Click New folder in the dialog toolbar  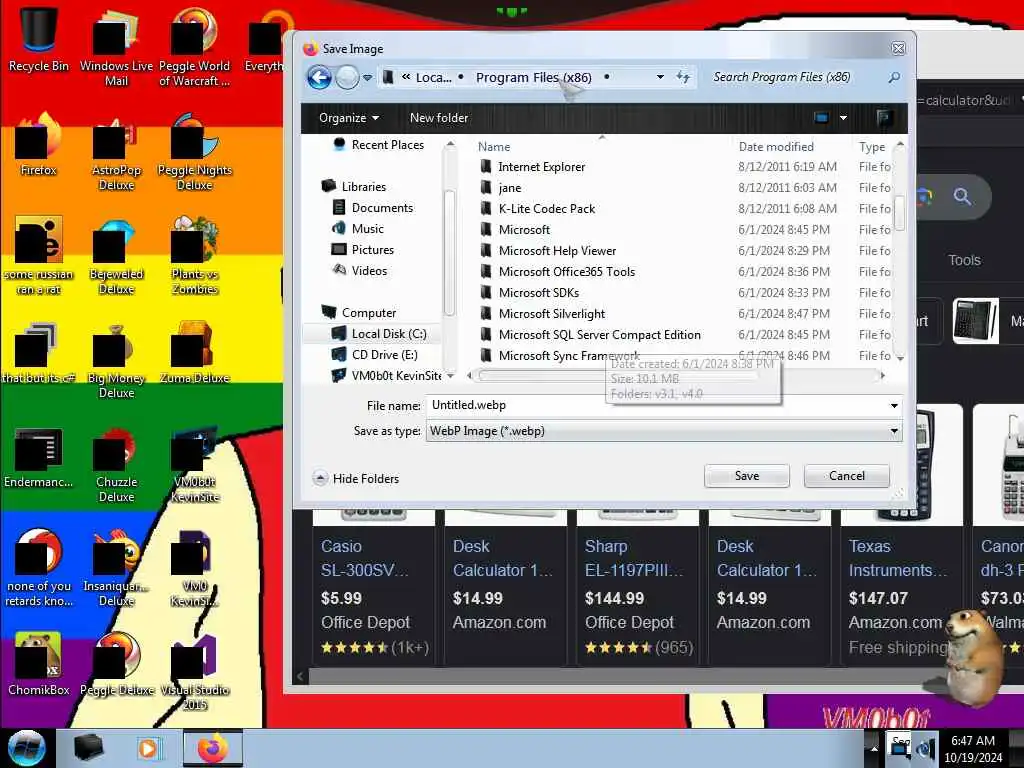click(x=439, y=118)
